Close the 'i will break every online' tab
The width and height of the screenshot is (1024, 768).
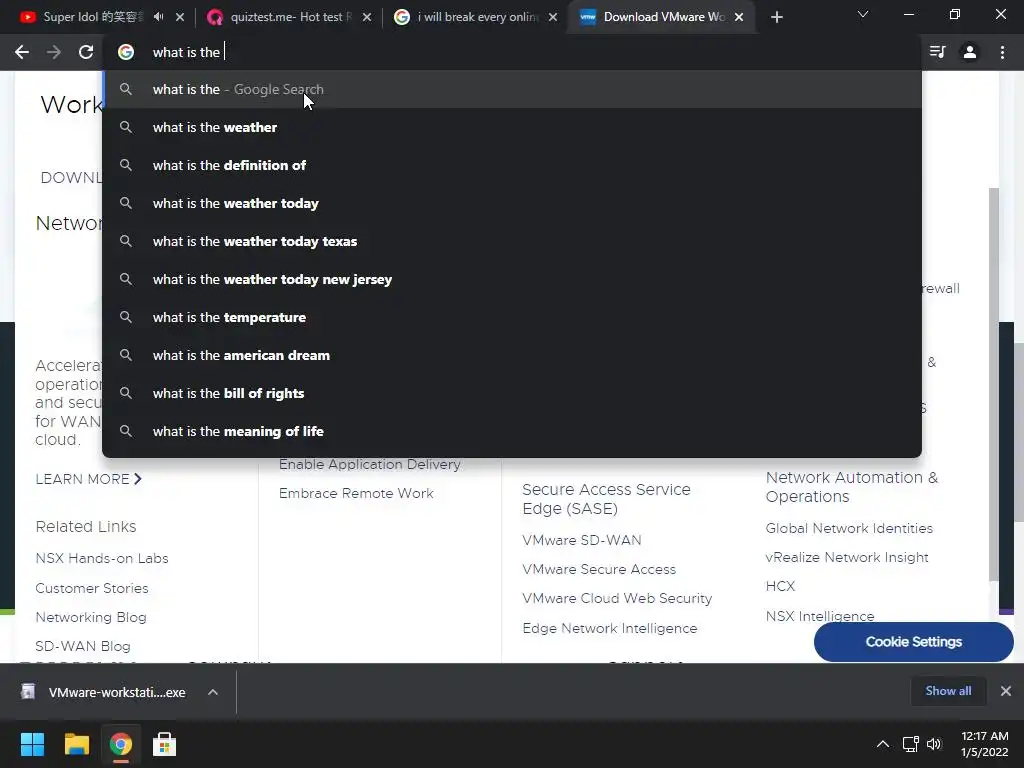point(553,17)
